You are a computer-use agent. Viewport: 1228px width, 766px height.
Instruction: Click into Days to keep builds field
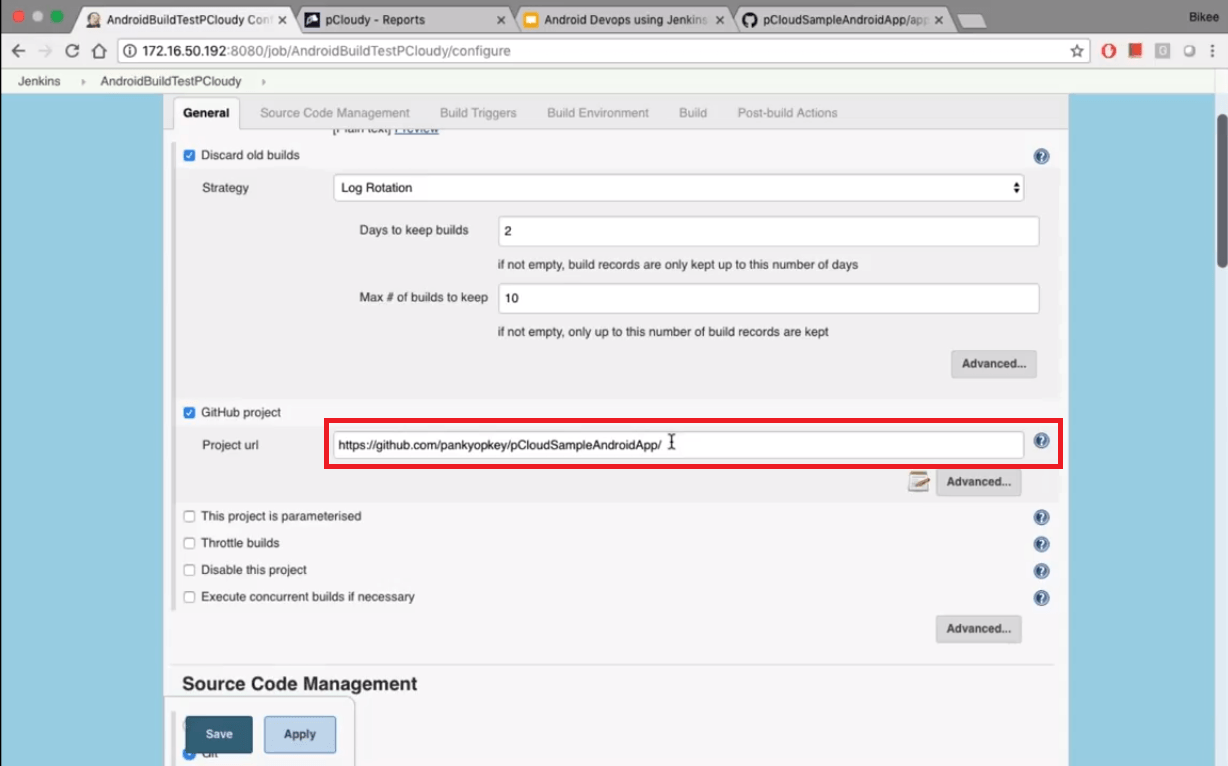pos(769,231)
